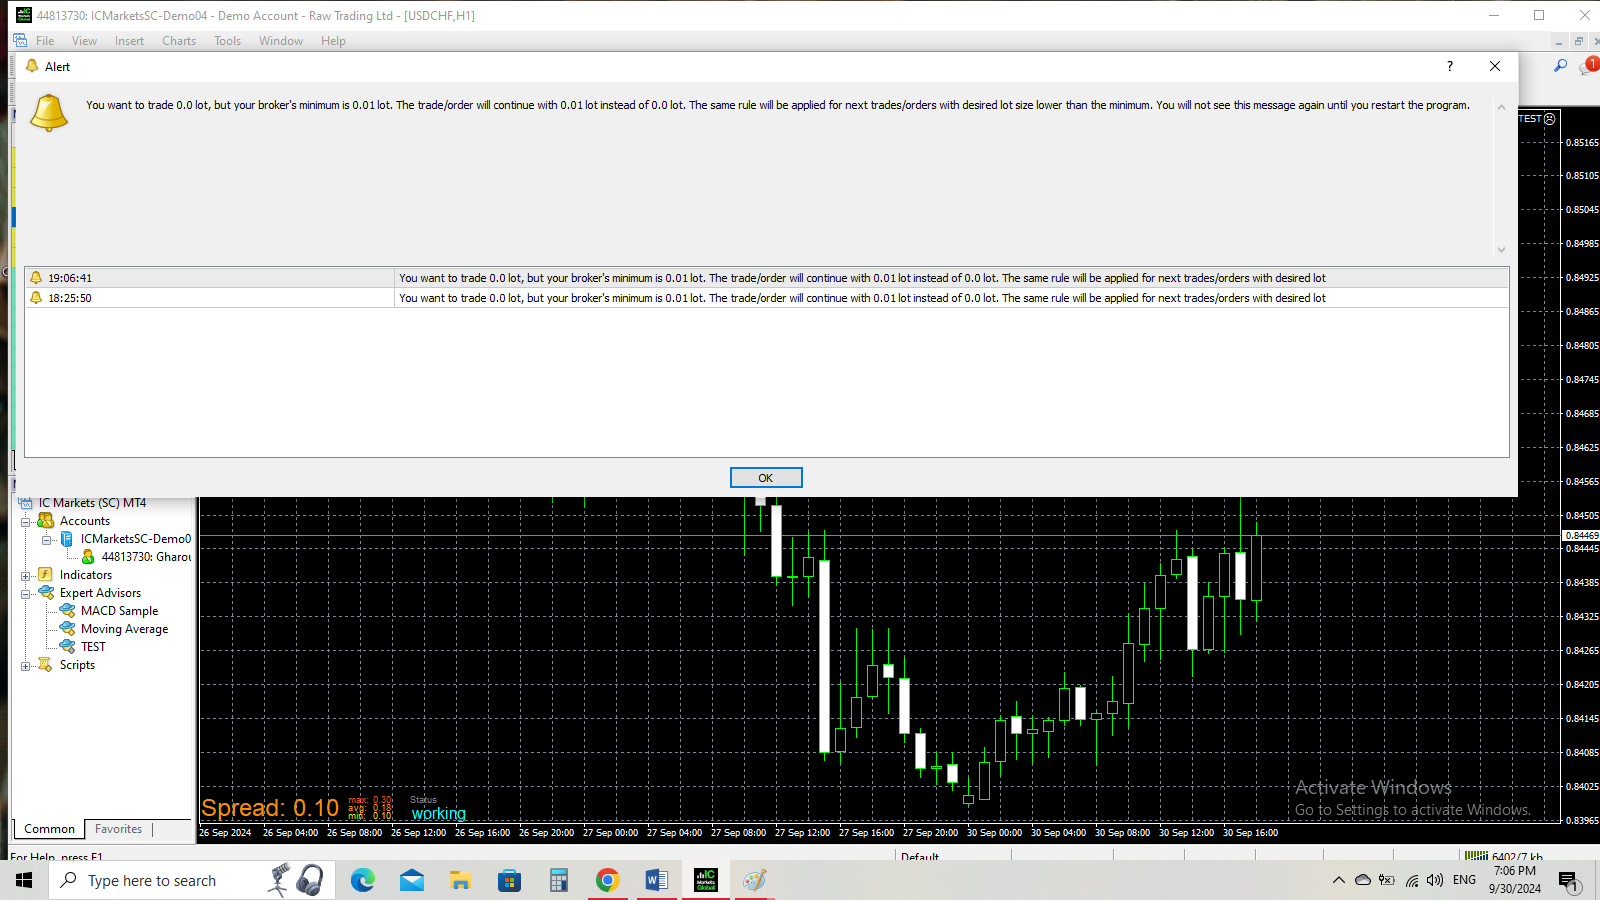
Task: Select the Moving Average expert advisor
Action: click(x=124, y=629)
